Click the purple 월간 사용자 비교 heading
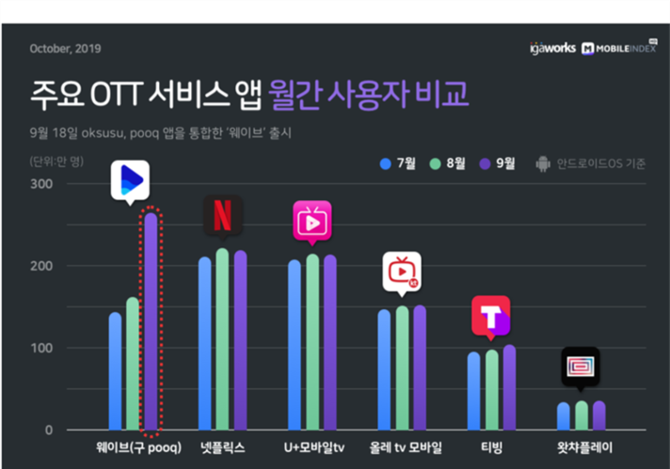Screen dimensions: 670x469 [x=369, y=94]
